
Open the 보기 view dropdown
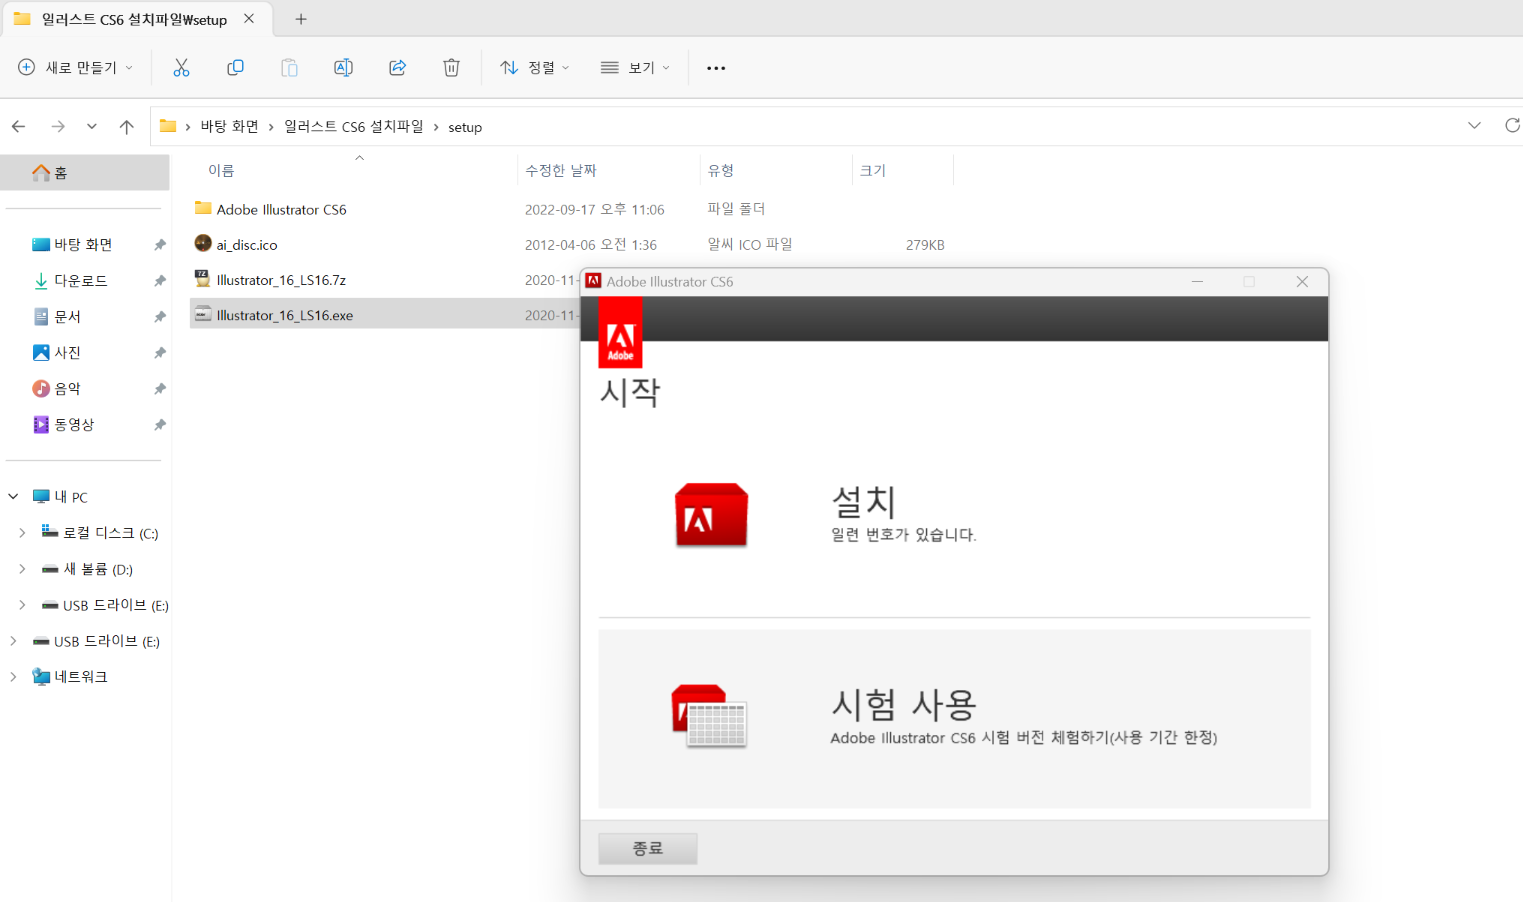click(635, 68)
